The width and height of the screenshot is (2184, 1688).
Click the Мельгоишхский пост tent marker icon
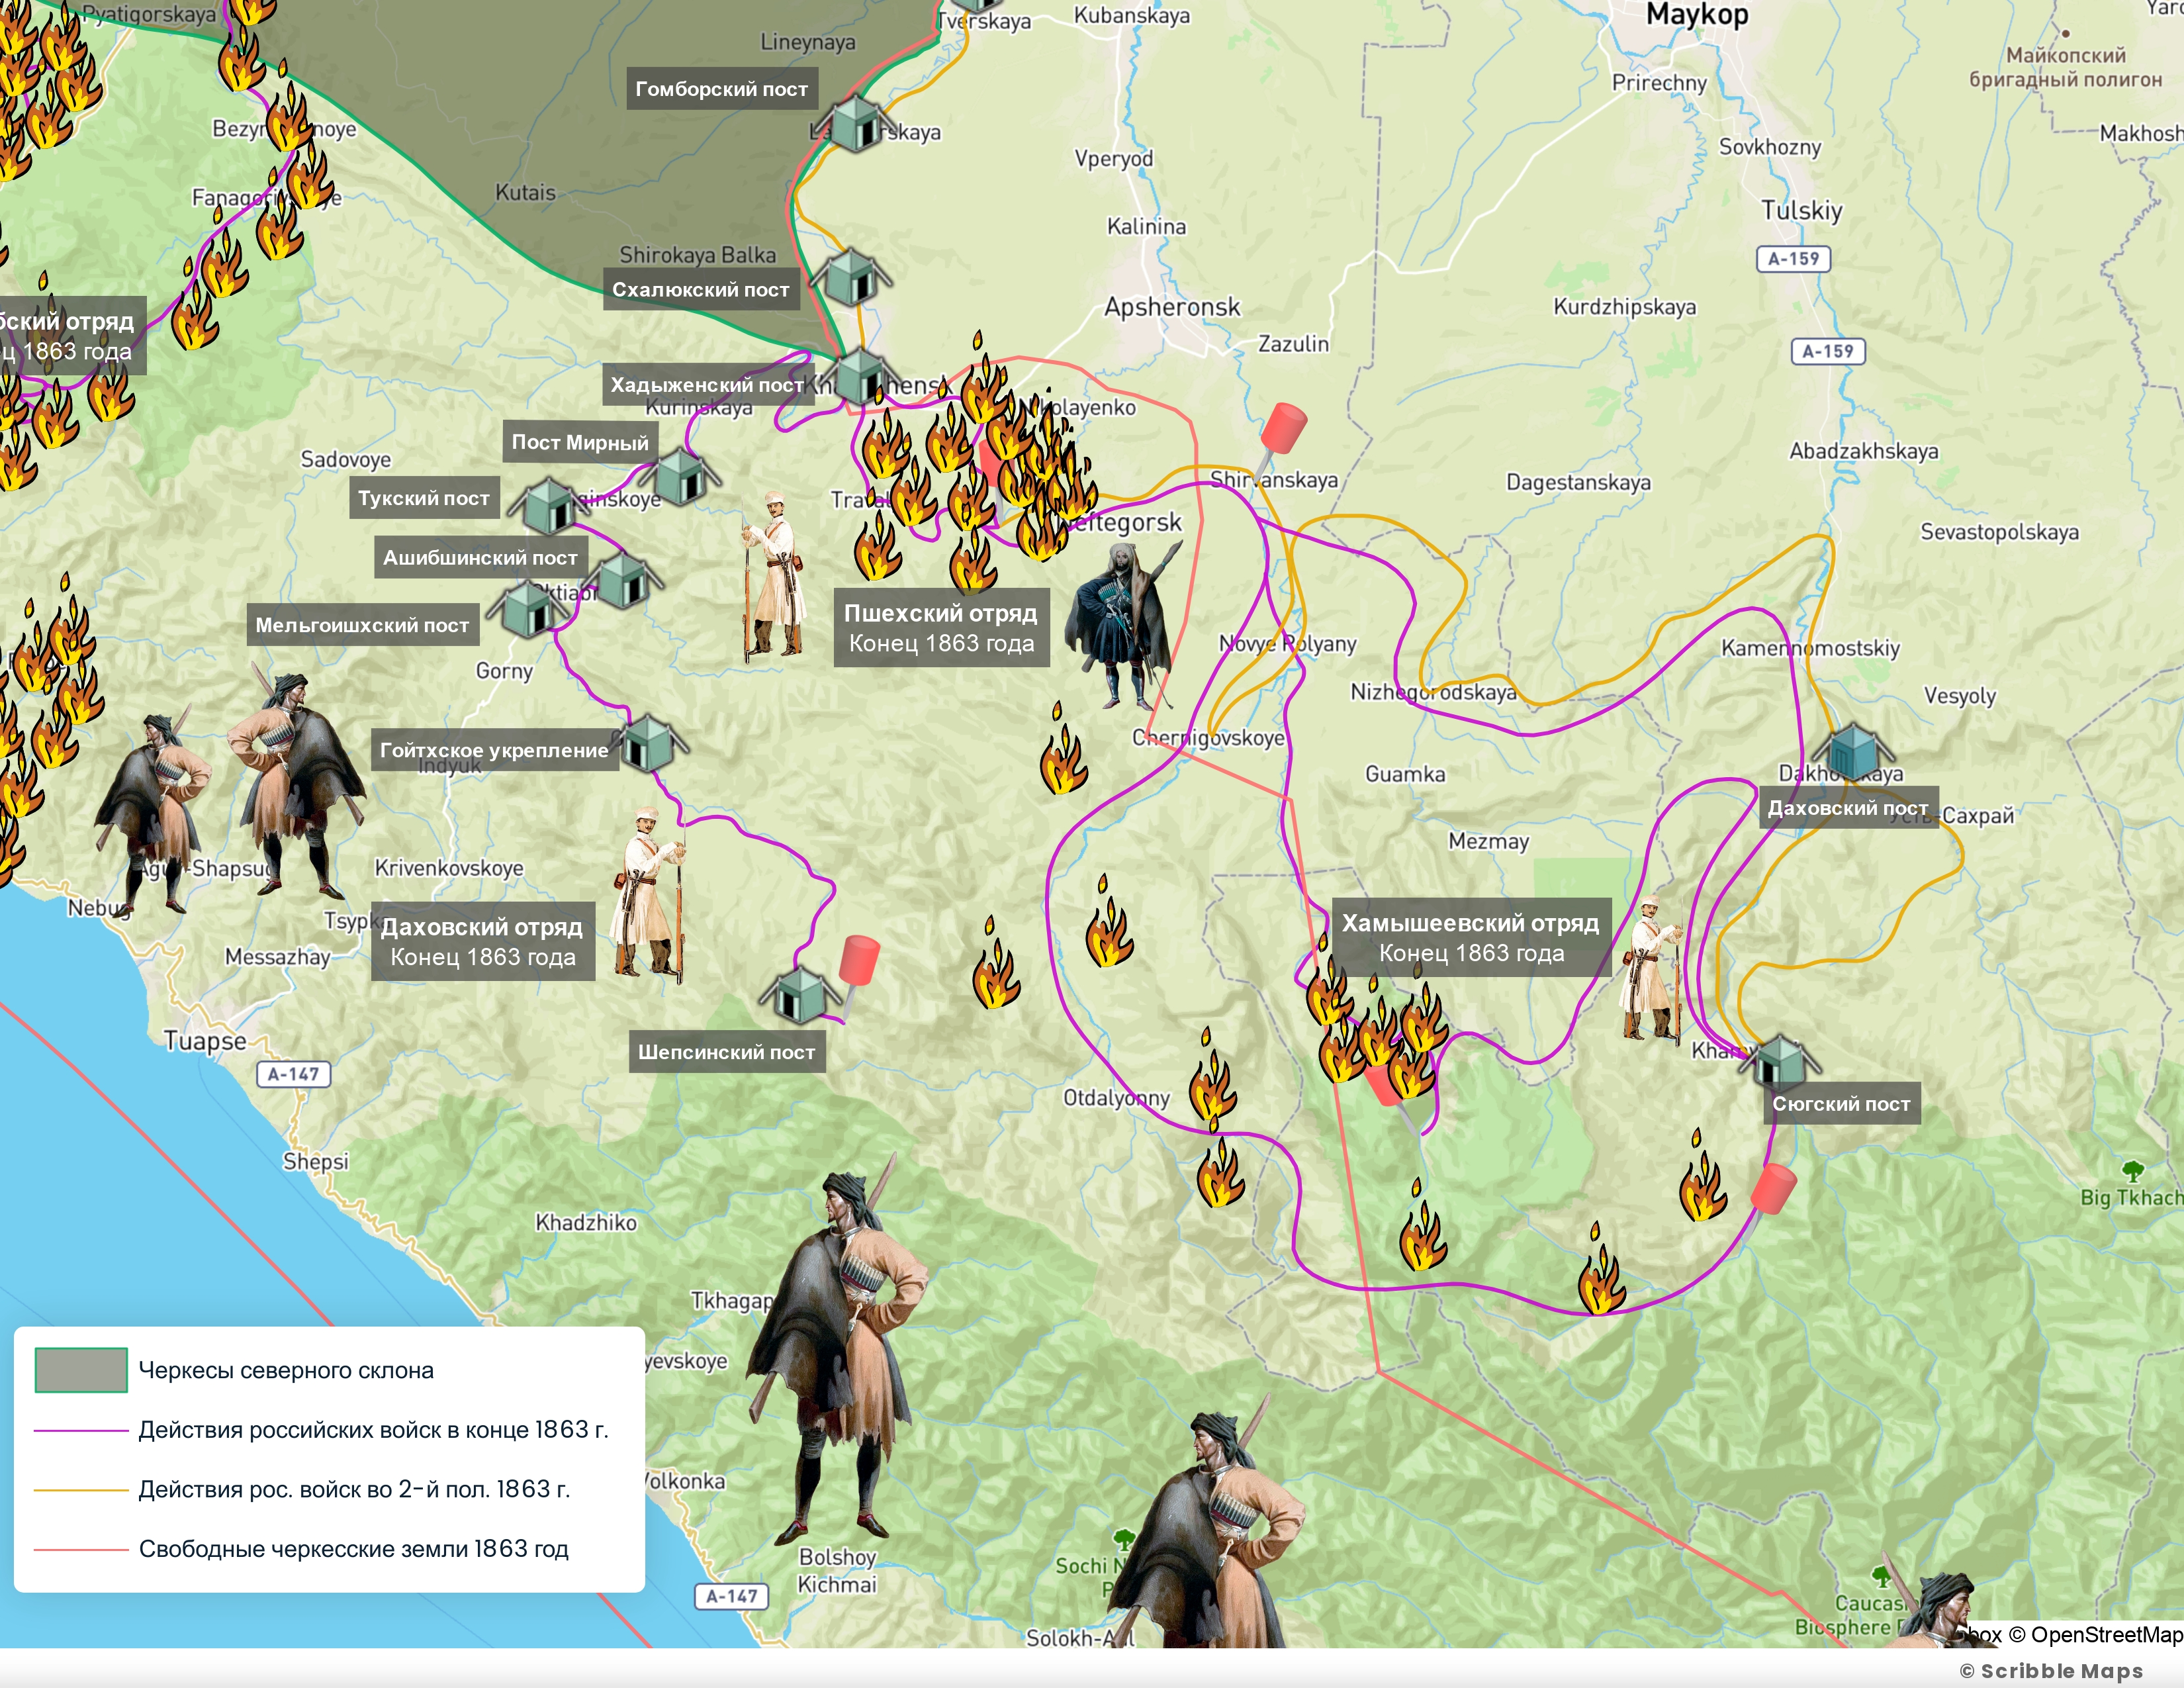click(527, 611)
